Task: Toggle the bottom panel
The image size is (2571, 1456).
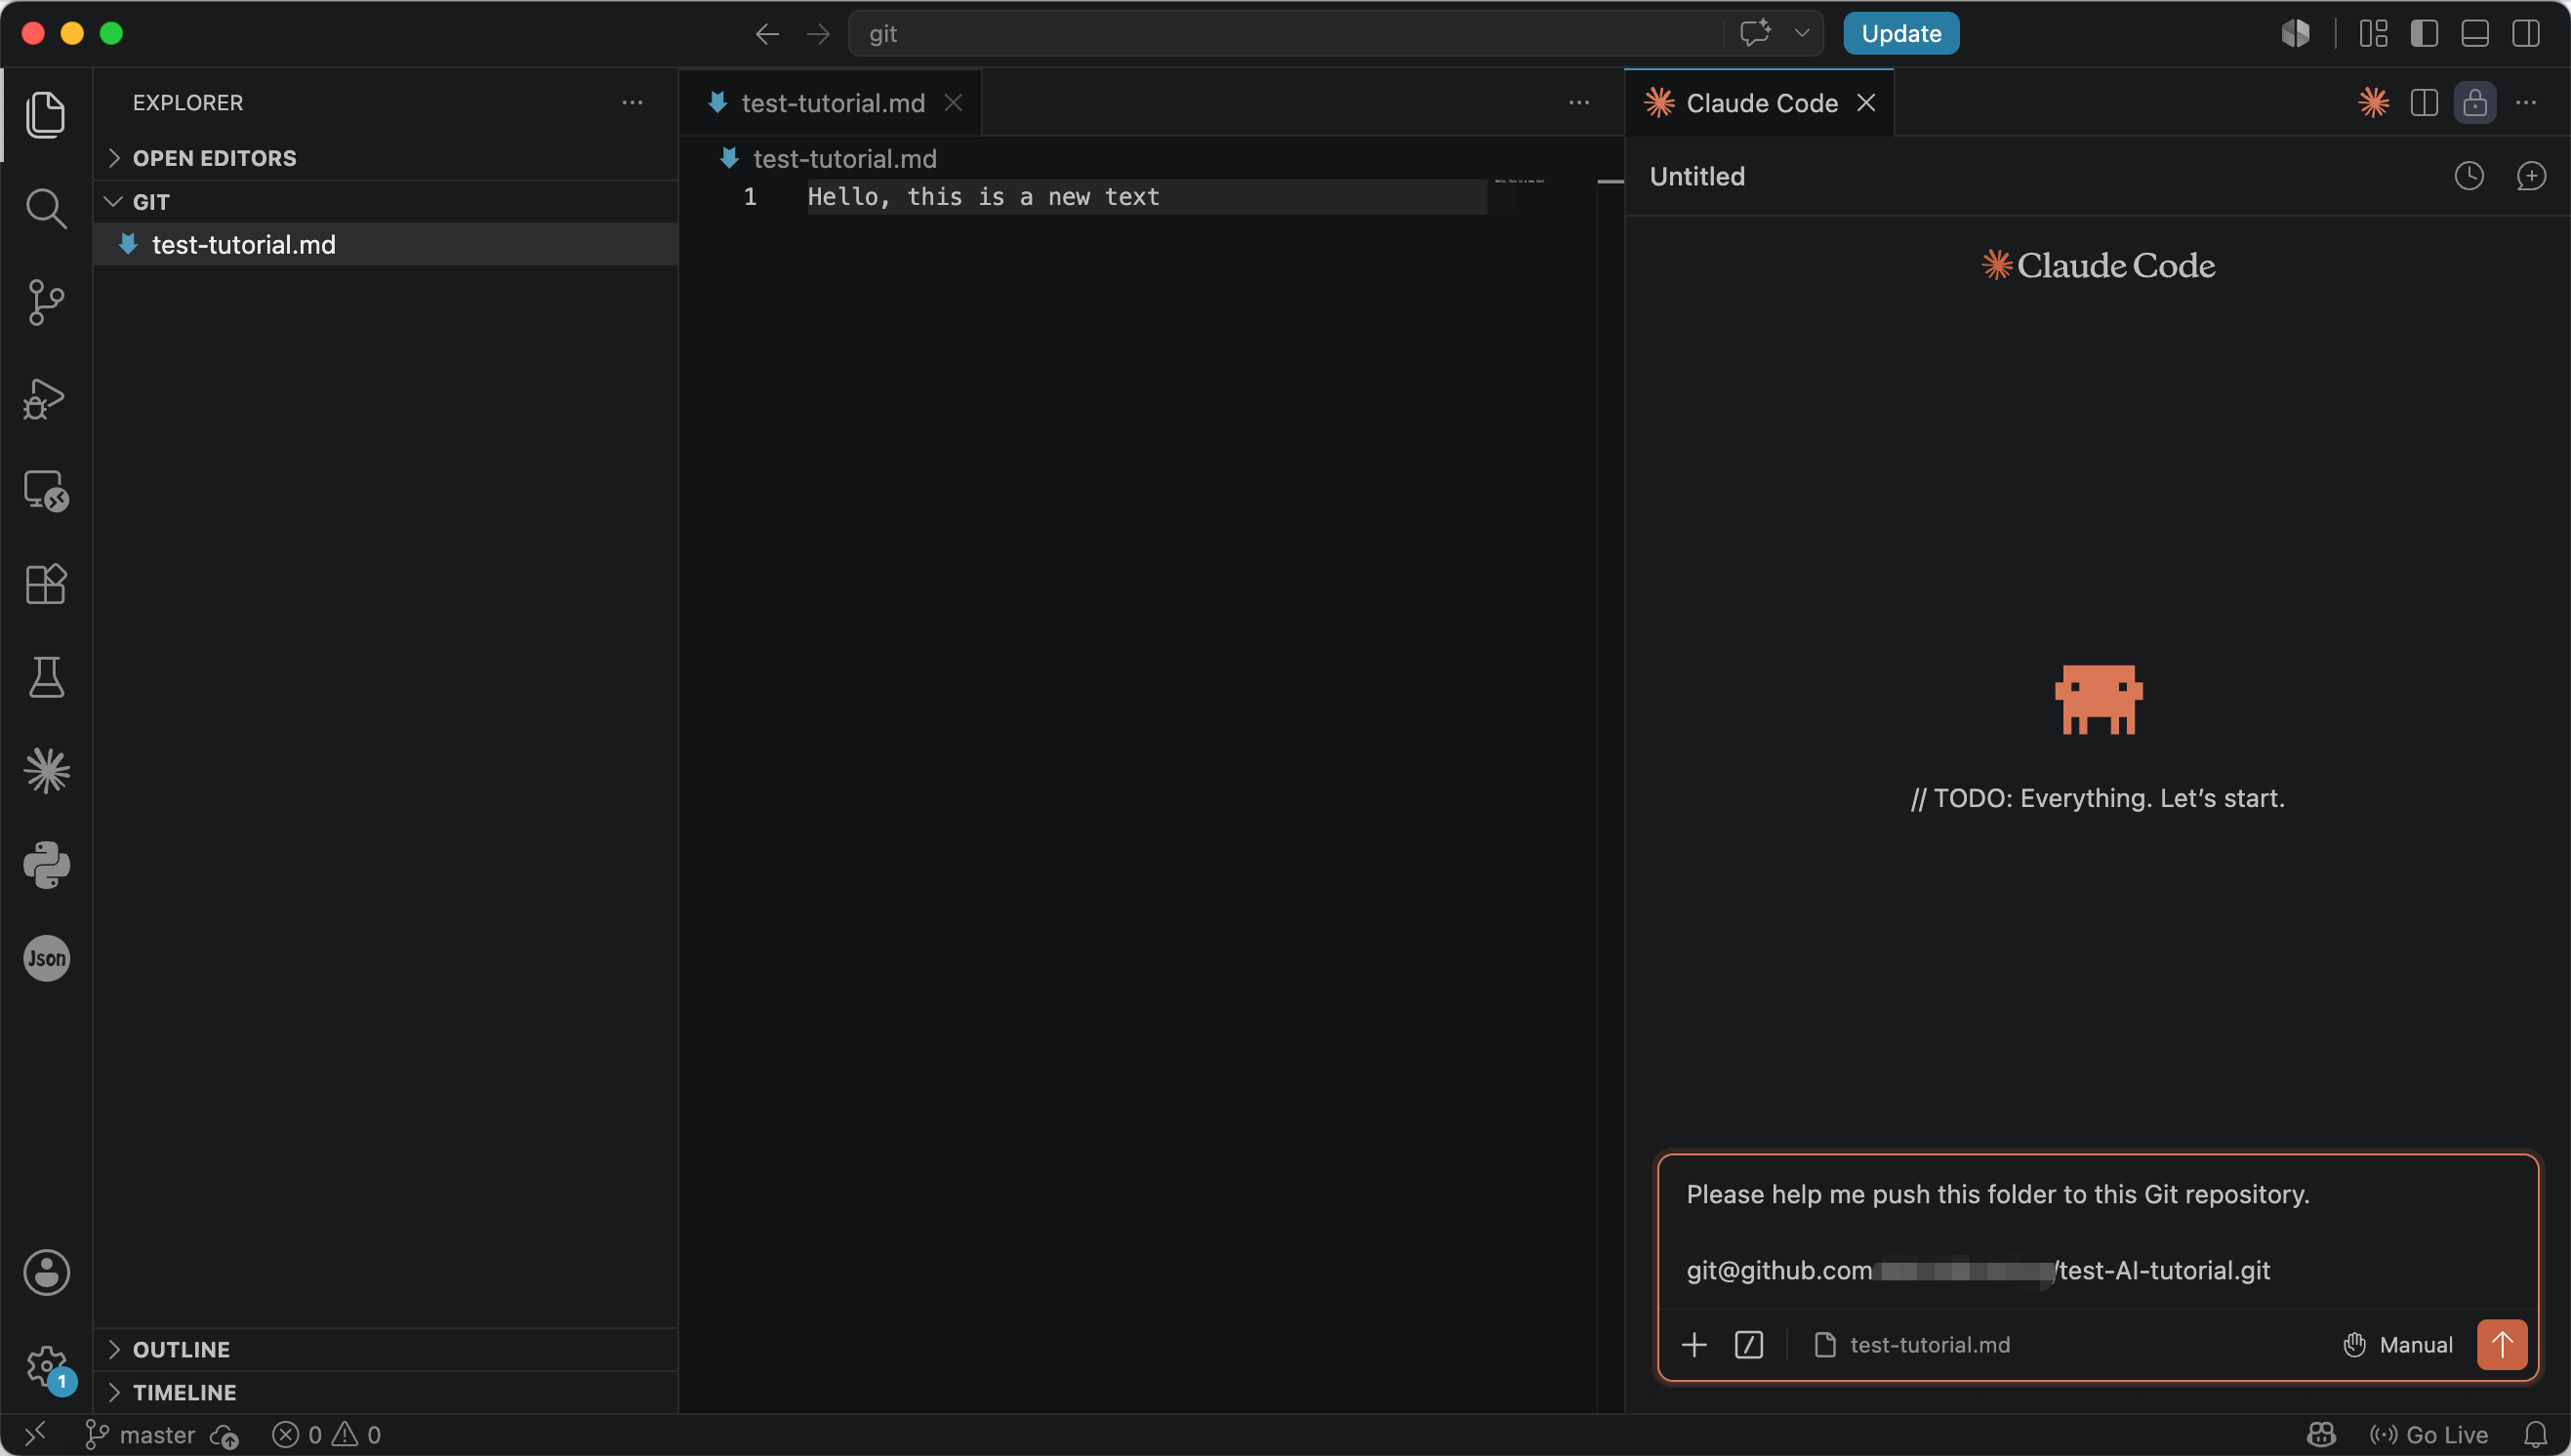Action: tap(2475, 34)
